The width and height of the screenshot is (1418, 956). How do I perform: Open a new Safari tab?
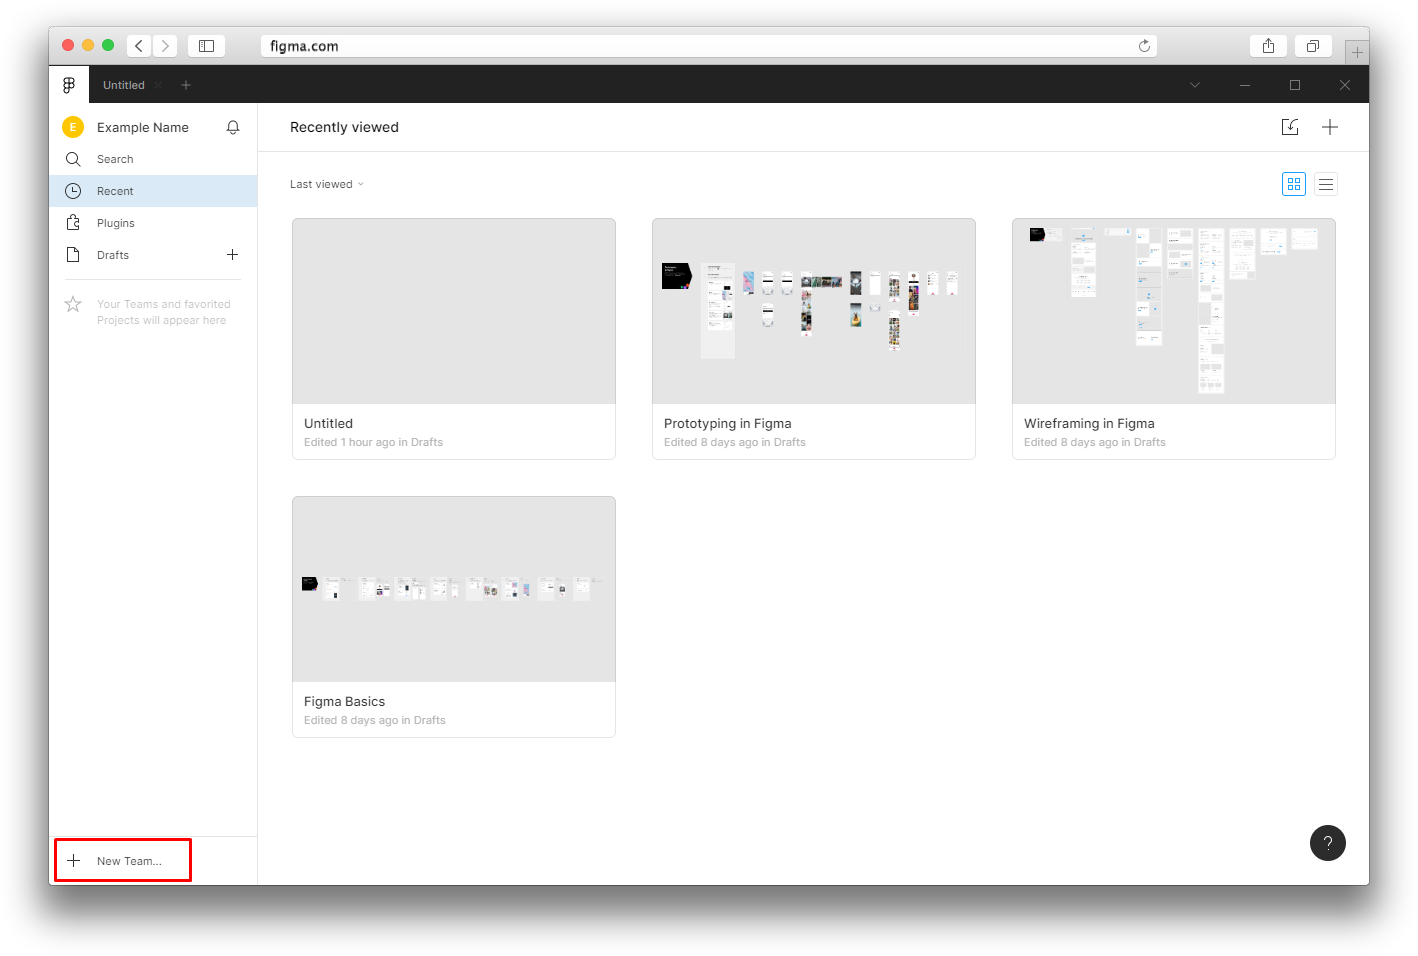coord(1357,51)
